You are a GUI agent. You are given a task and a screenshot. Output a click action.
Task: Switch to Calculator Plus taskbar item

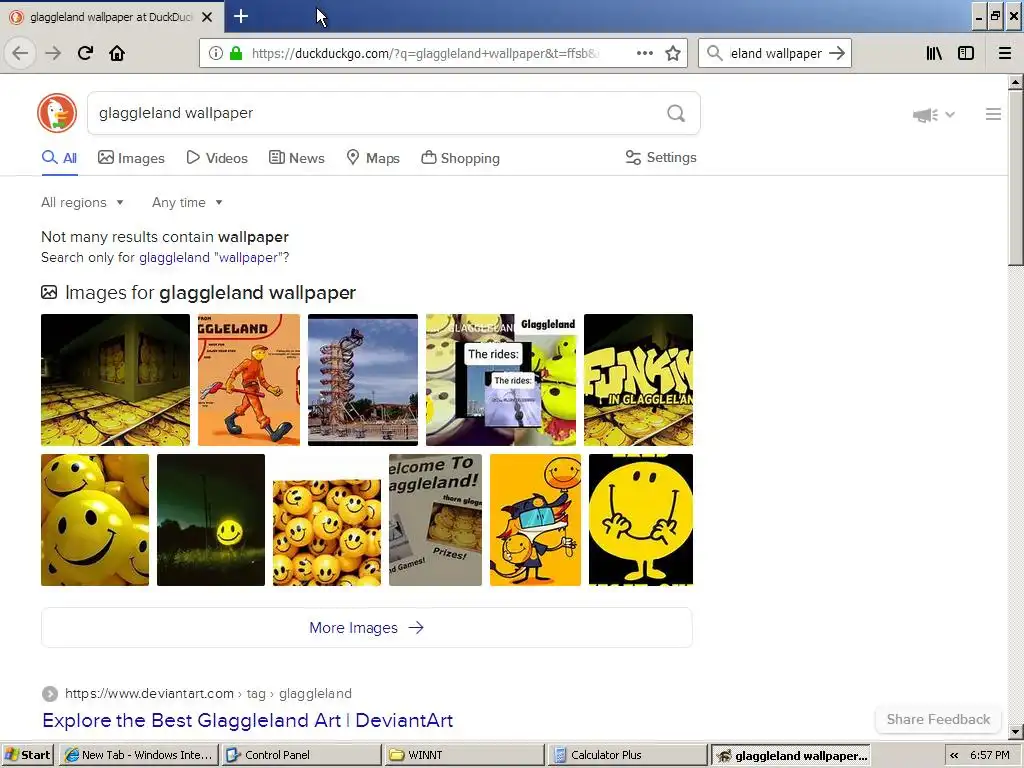628,755
